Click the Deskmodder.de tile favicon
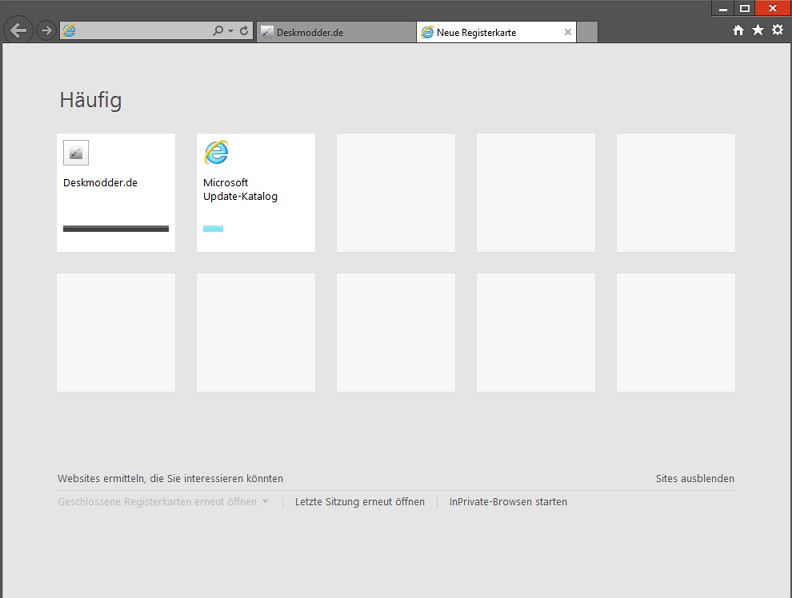The height and width of the screenshot is (598, 792). click(x=76, y=153)
